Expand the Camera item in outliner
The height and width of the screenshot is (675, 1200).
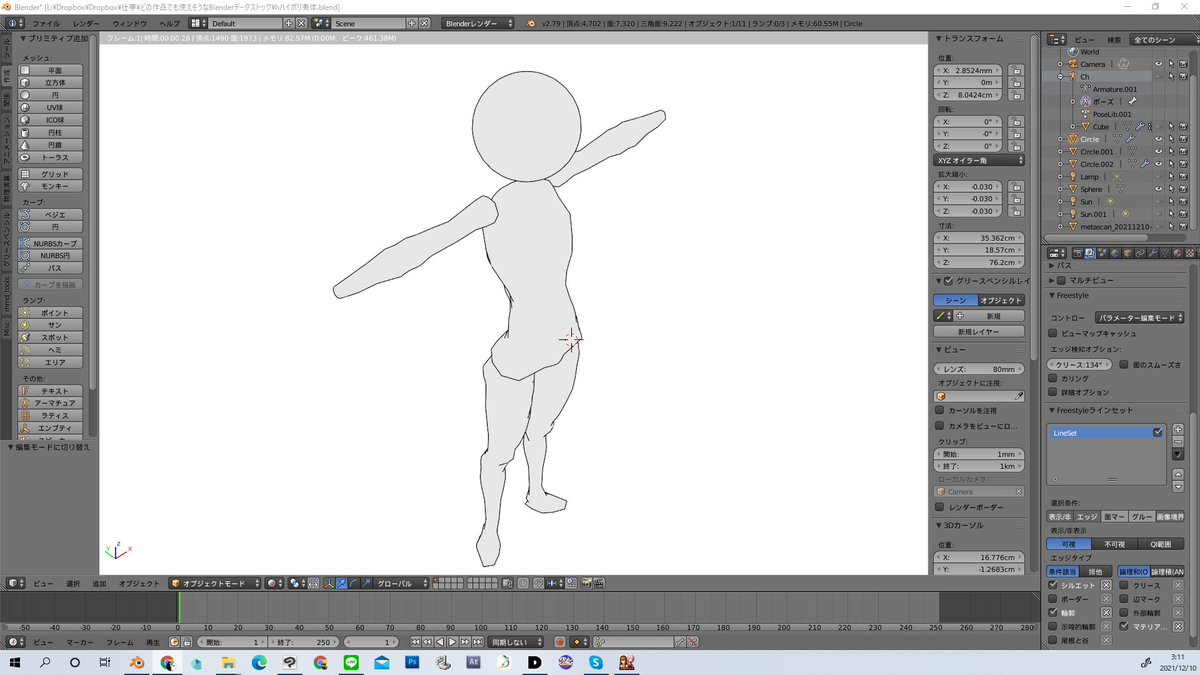click(x=1061, y=64)
